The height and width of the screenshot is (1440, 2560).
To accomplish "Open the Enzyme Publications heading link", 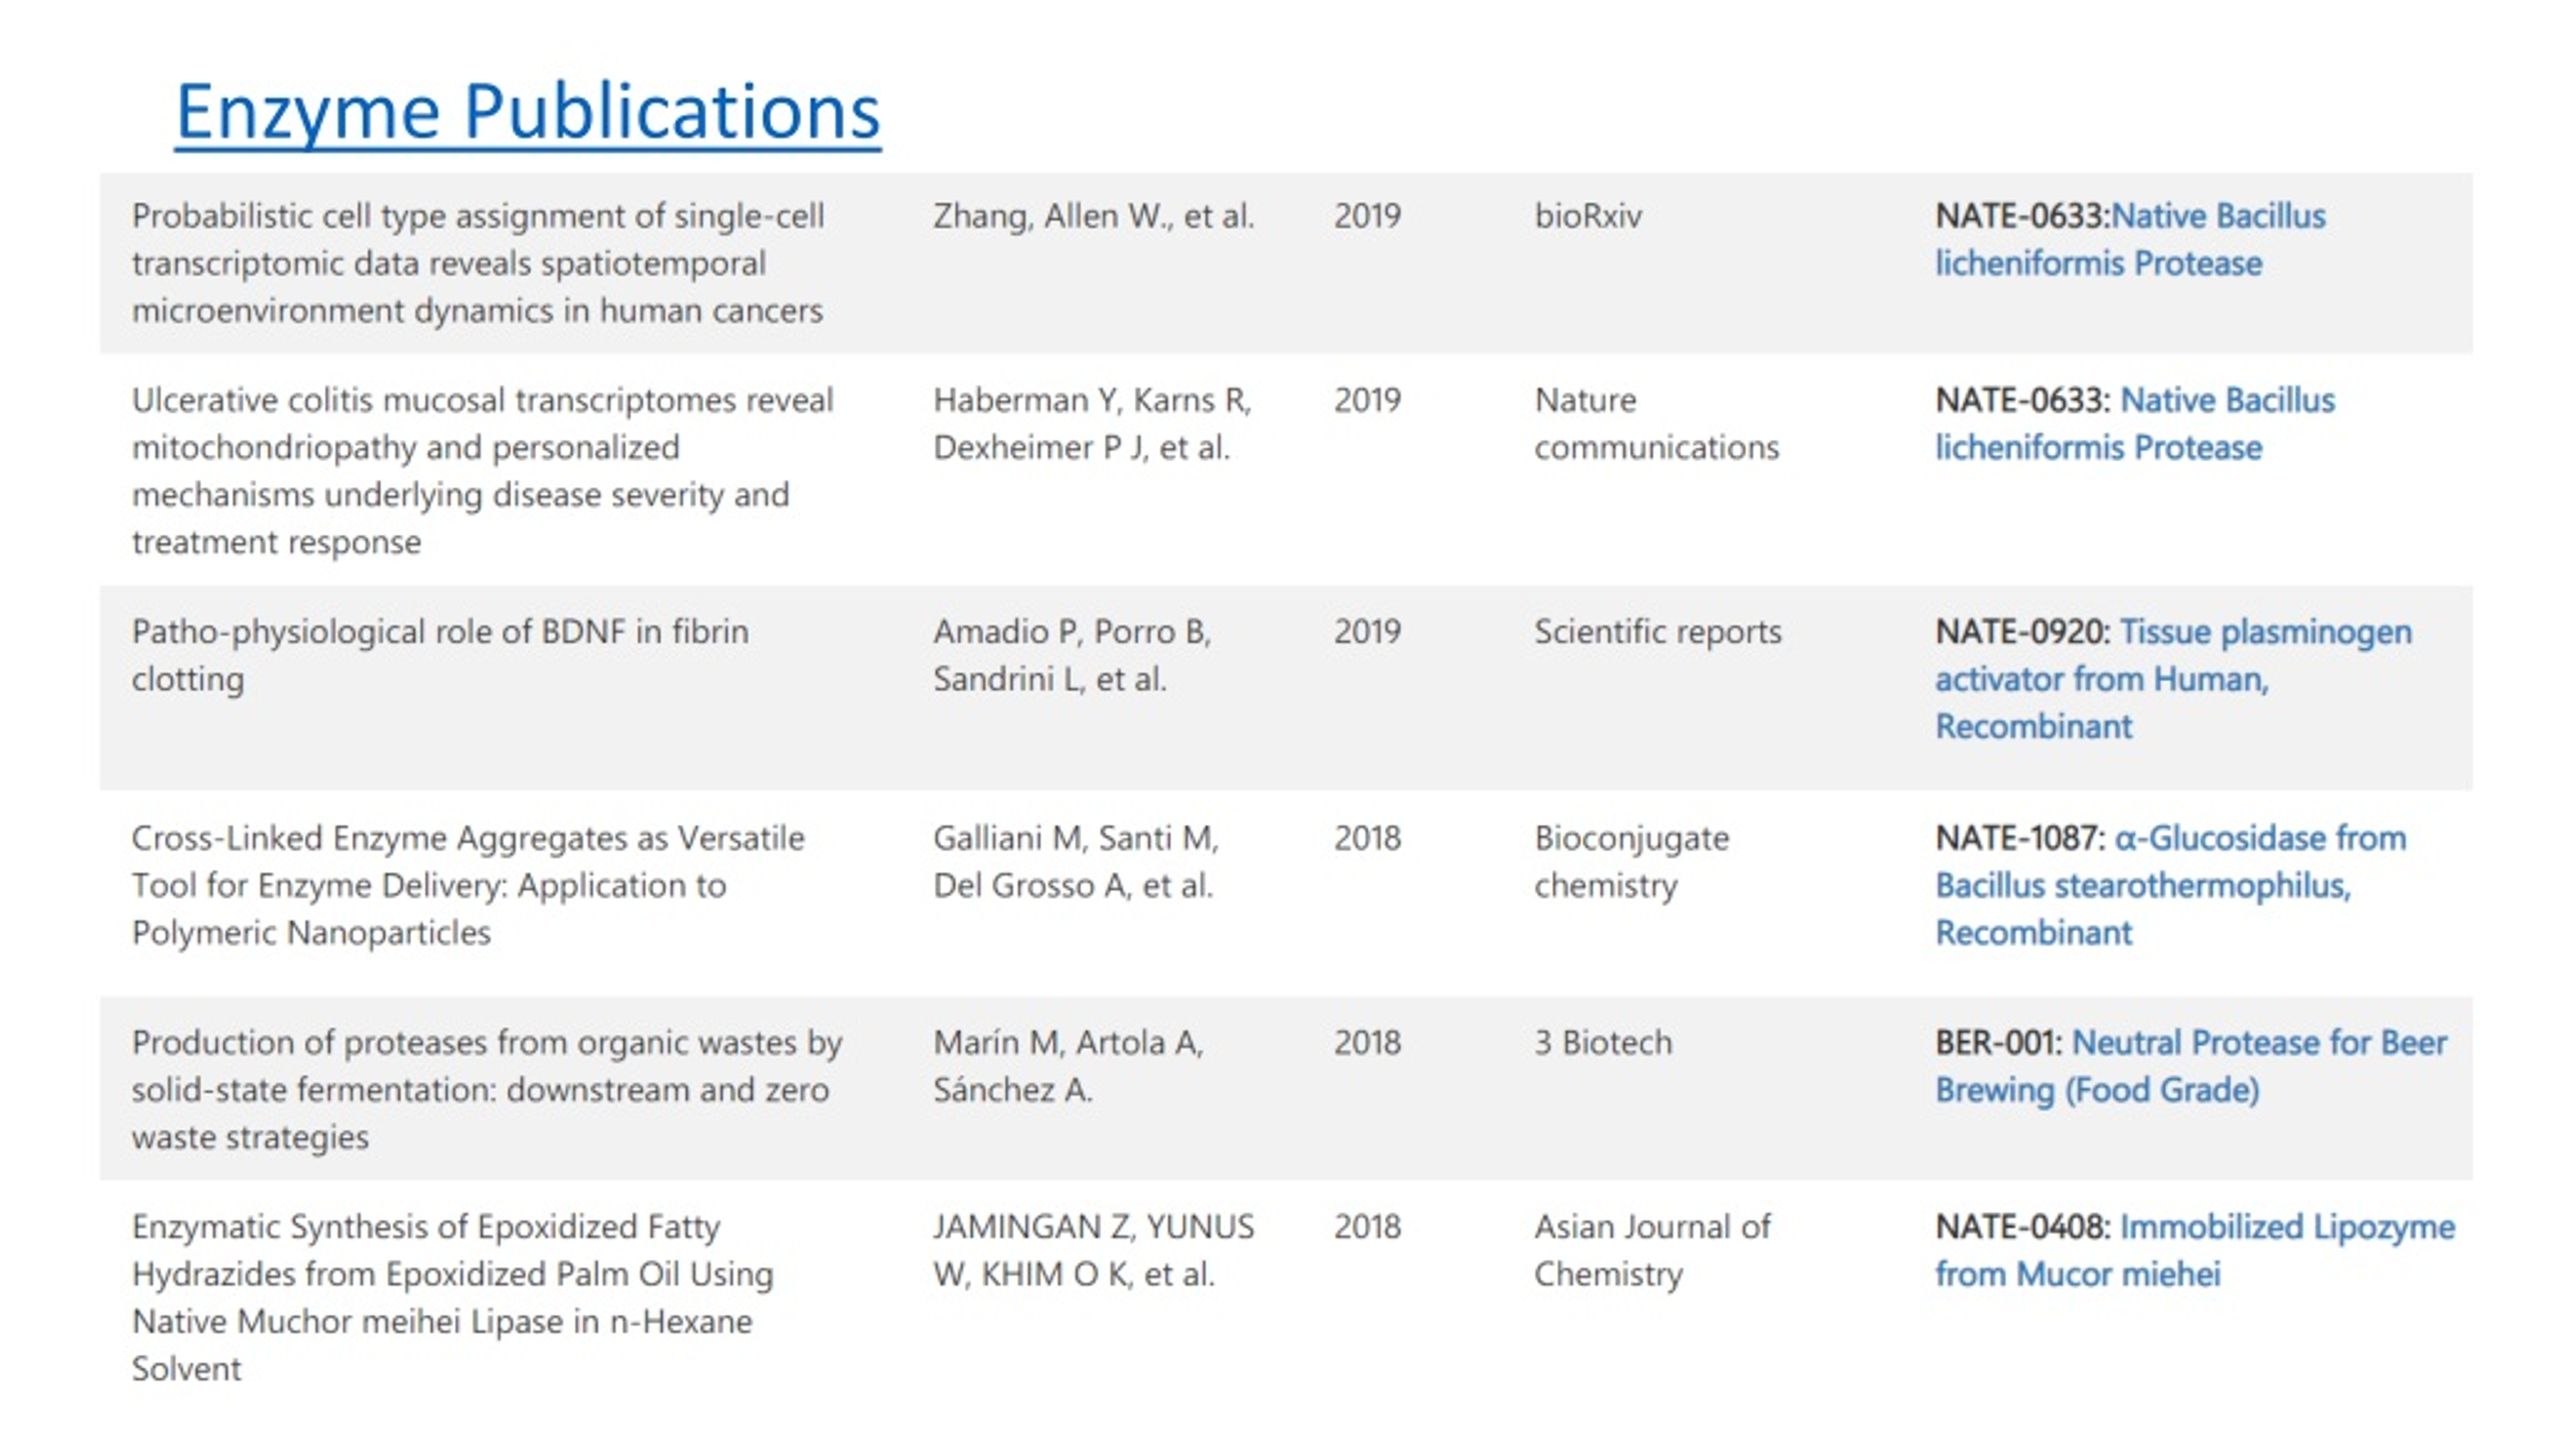I will (x=528, y=112).
